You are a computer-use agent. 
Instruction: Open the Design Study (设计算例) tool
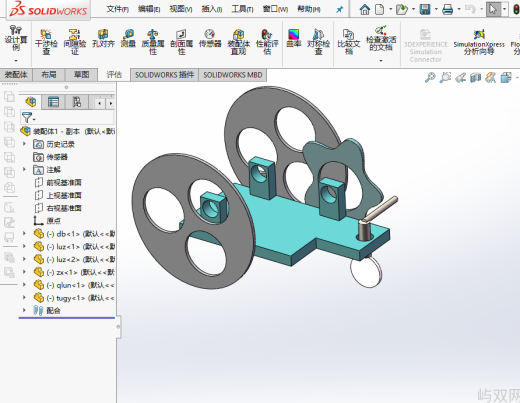click(x=16, y=38)
